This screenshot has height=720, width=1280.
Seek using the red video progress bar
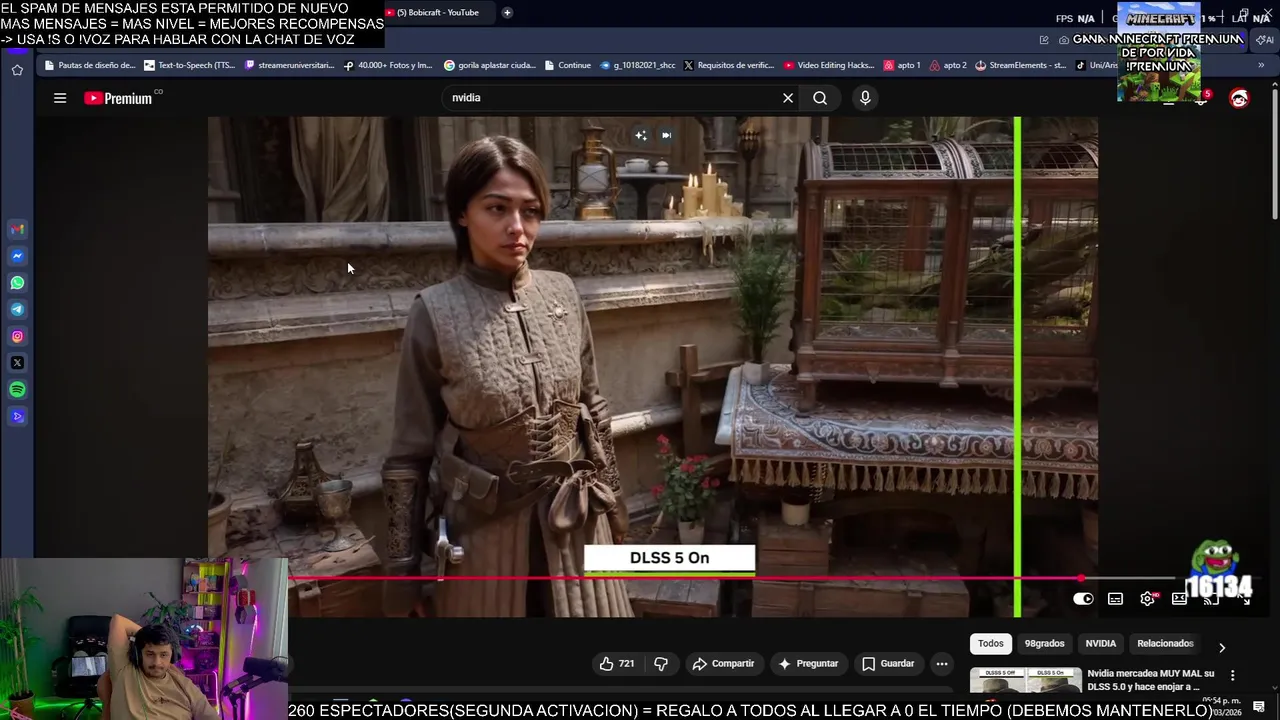[x=685, y=579]
